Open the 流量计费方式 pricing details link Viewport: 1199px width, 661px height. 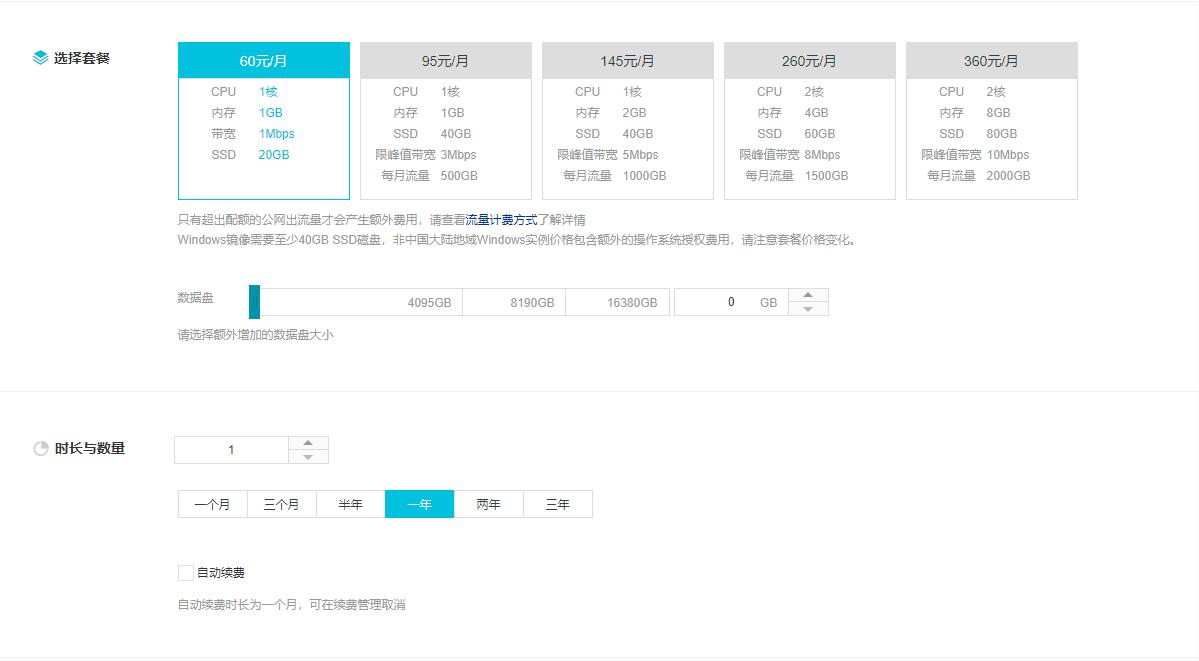(x=502, y=221)
